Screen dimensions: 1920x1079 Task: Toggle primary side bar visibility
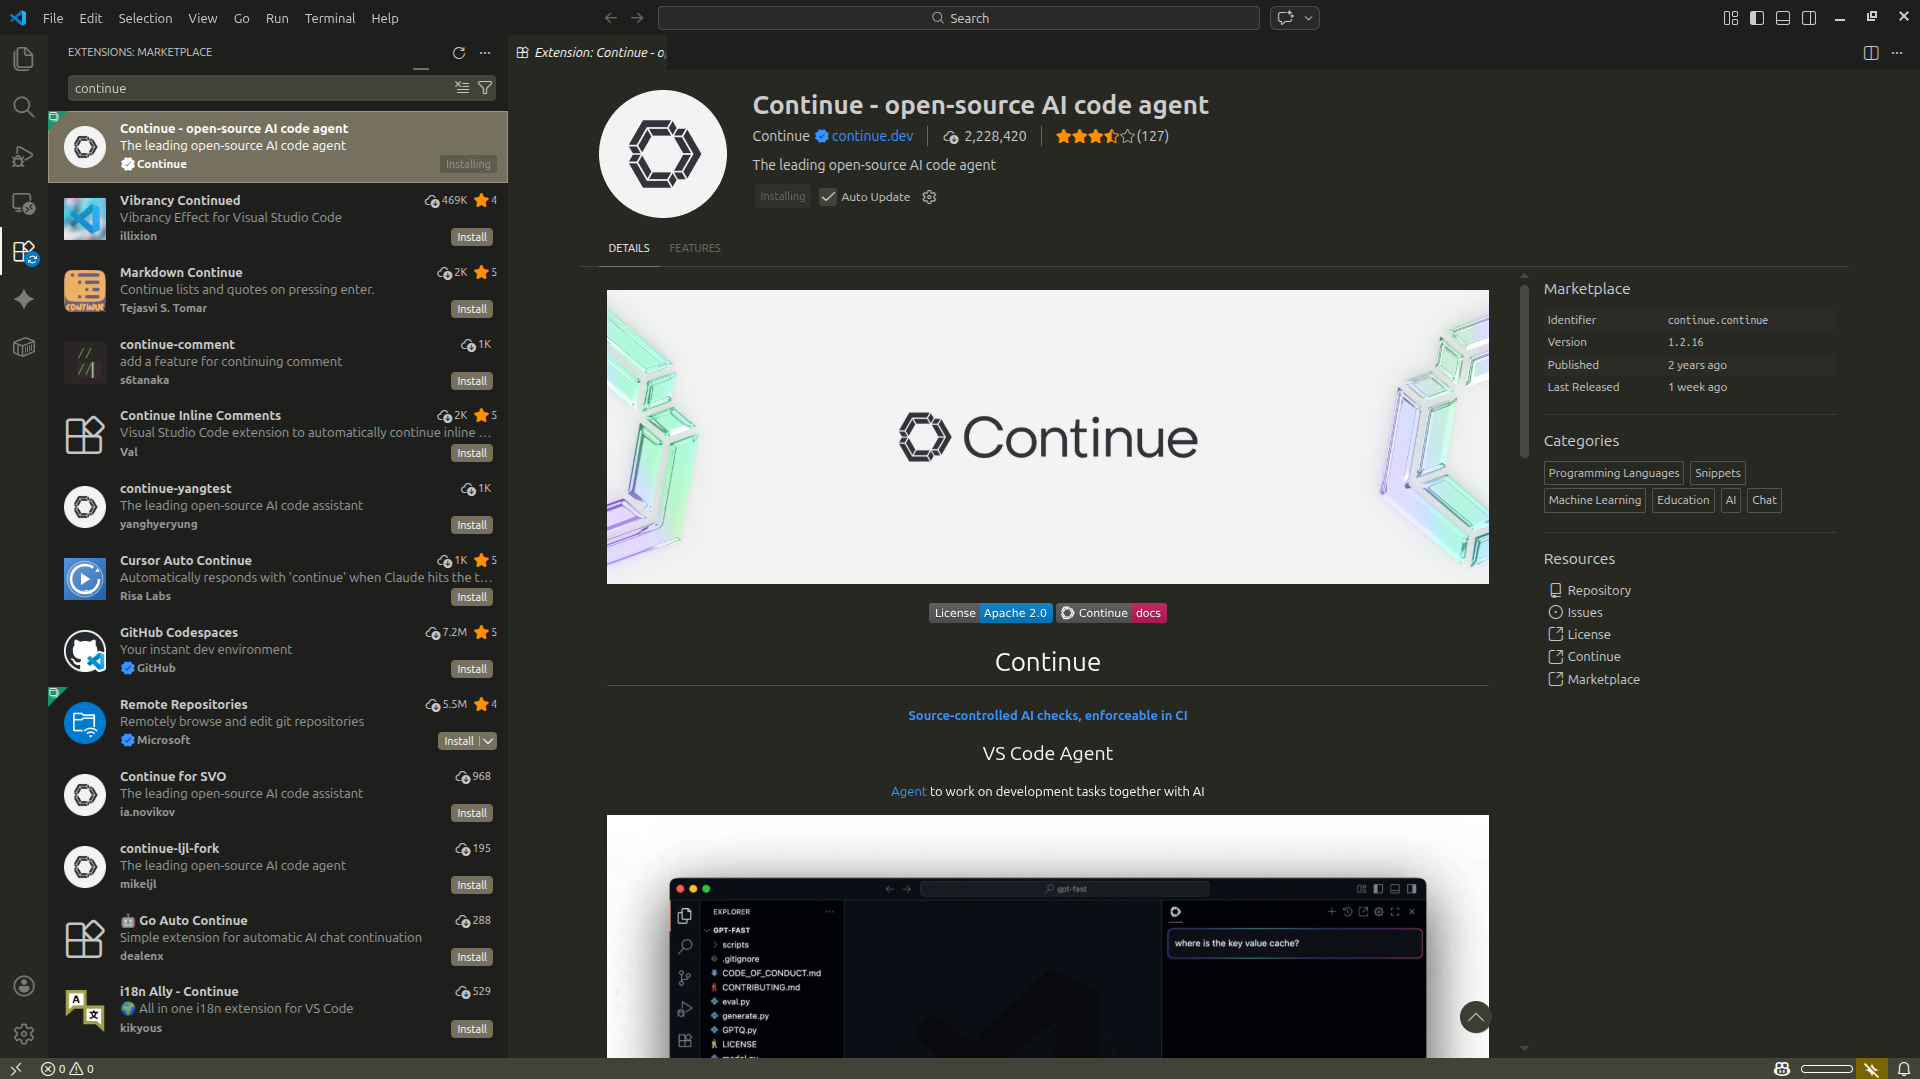click(x=1757, y=18)
